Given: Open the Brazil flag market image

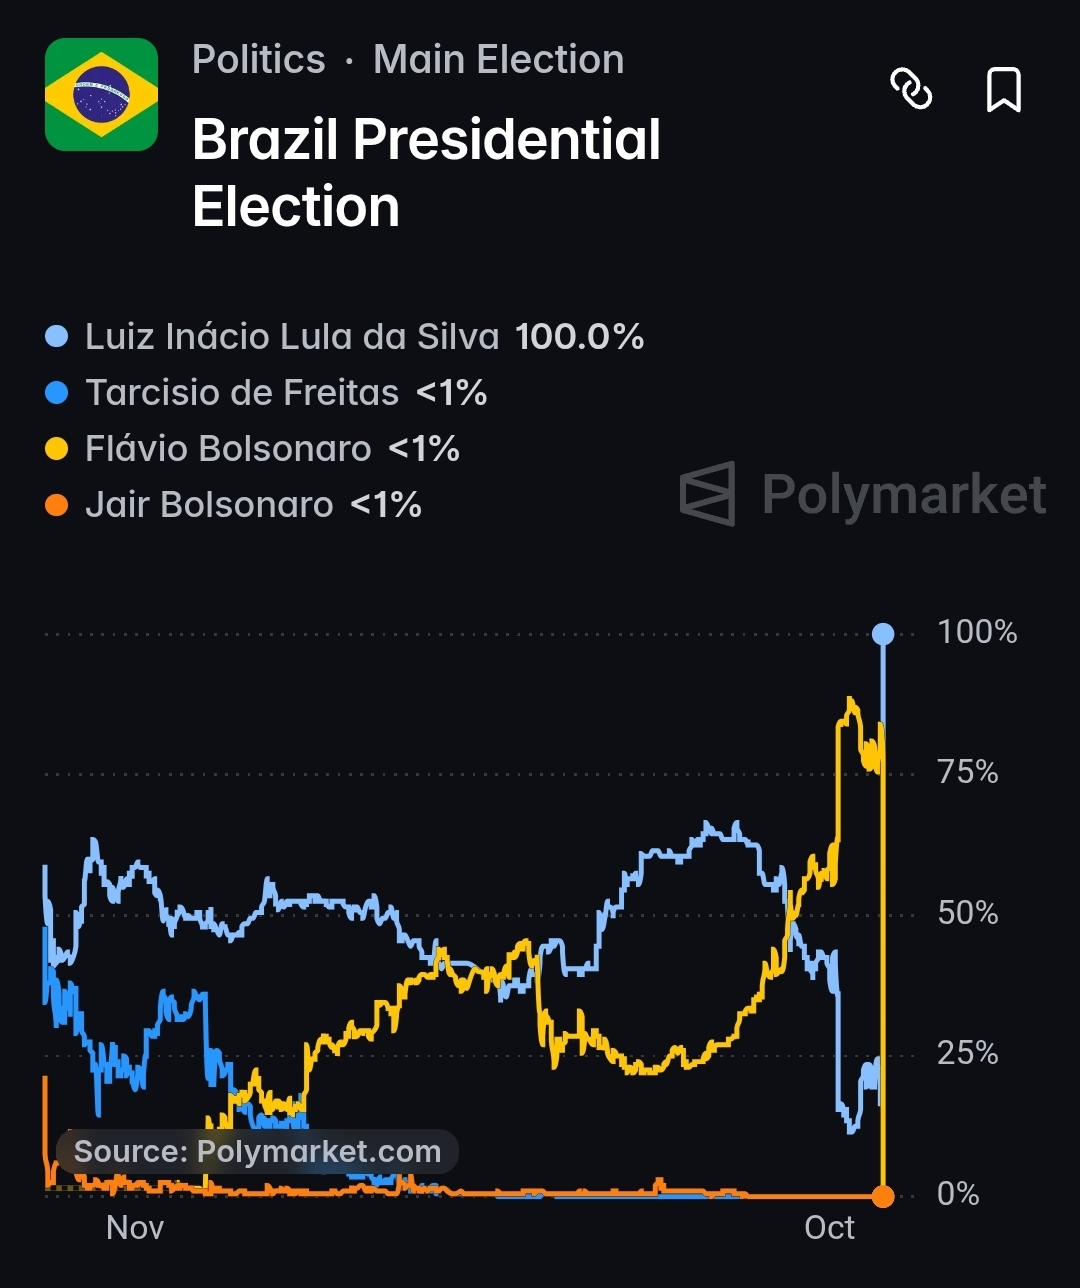Looking at the screenshot, I should tap(102, 95).
